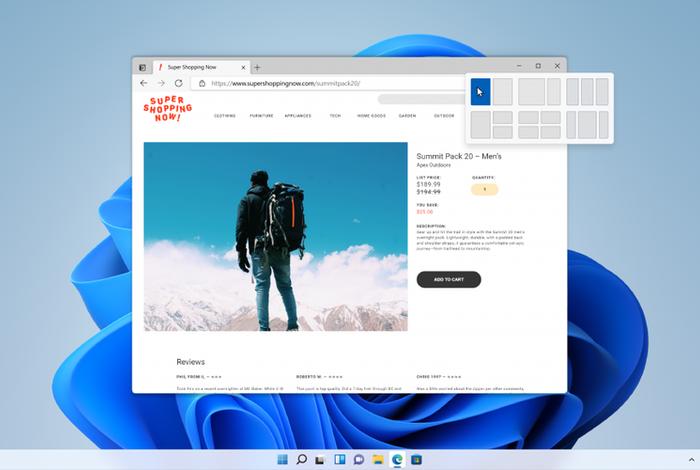The image size is (700, 470).
Task: Open the Garden category
Action: (407, 116)
